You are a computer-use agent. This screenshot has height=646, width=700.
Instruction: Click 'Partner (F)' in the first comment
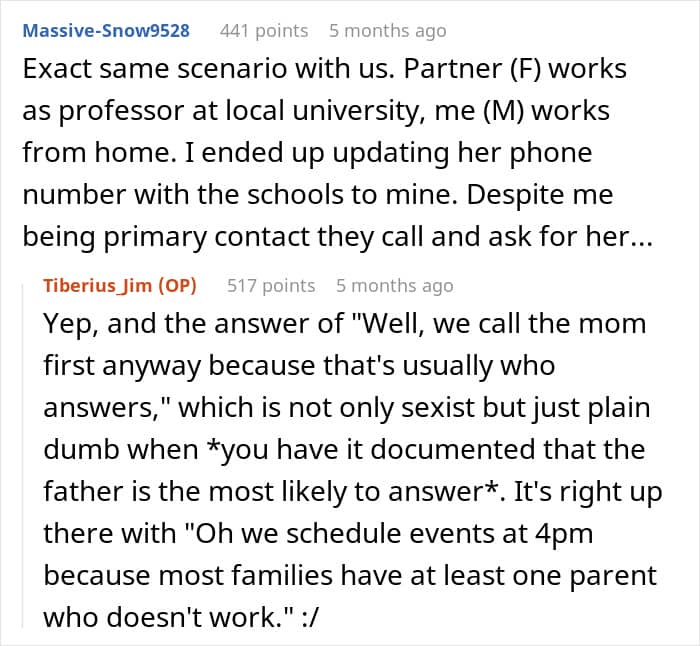pyautogui.click(x=472, y=69)
